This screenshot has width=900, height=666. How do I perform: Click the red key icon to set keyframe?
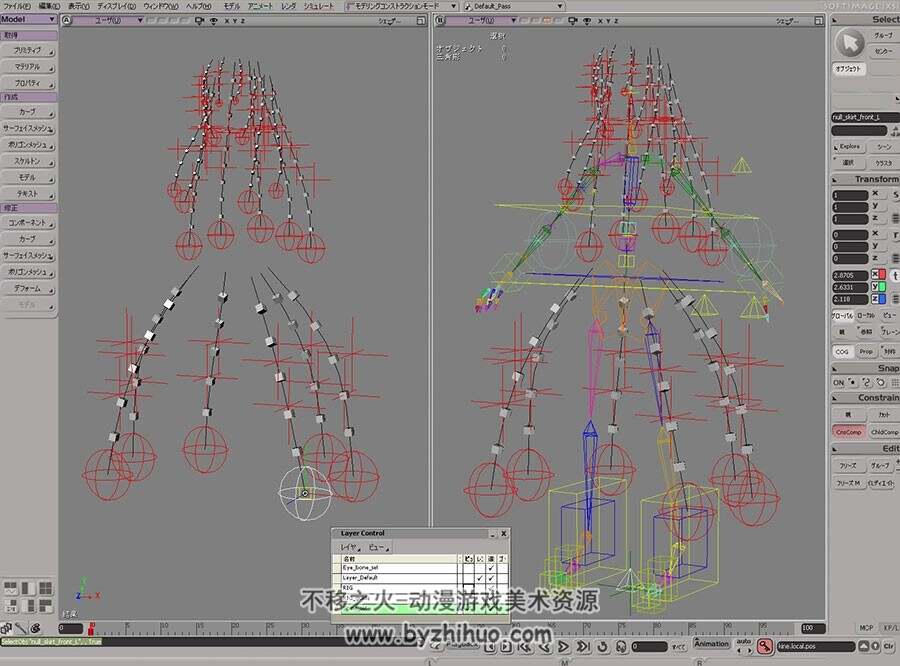tap(764, 646)
